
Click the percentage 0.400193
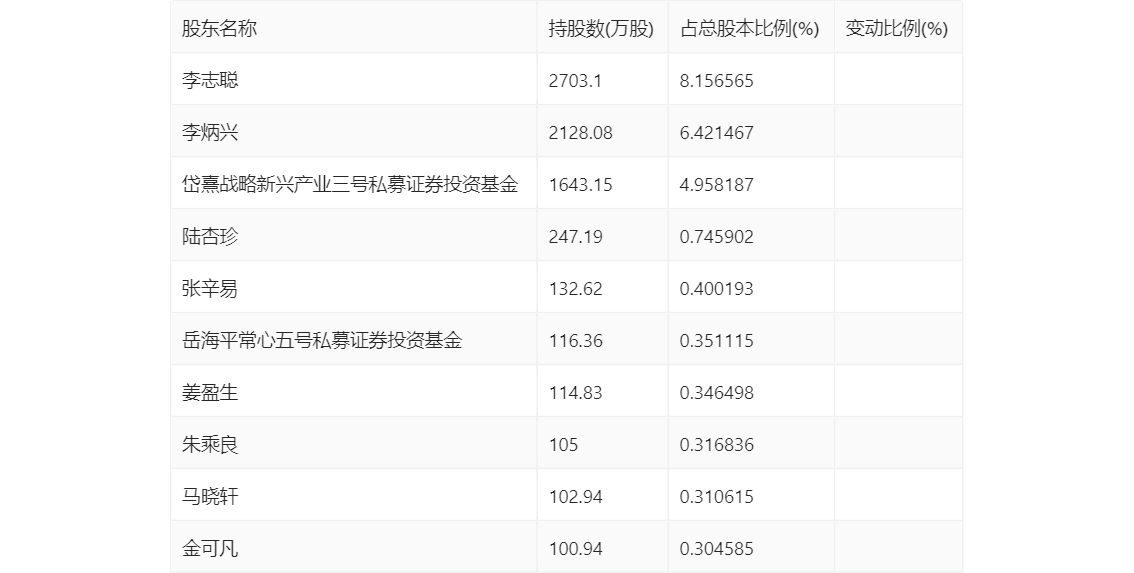[717, 289]
